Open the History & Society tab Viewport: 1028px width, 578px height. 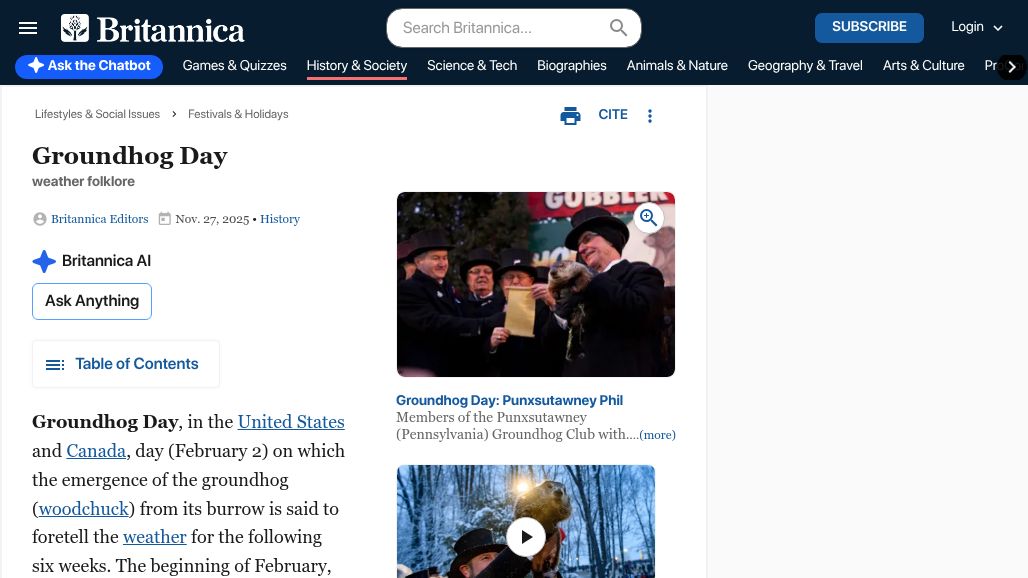tap(356, 66)
